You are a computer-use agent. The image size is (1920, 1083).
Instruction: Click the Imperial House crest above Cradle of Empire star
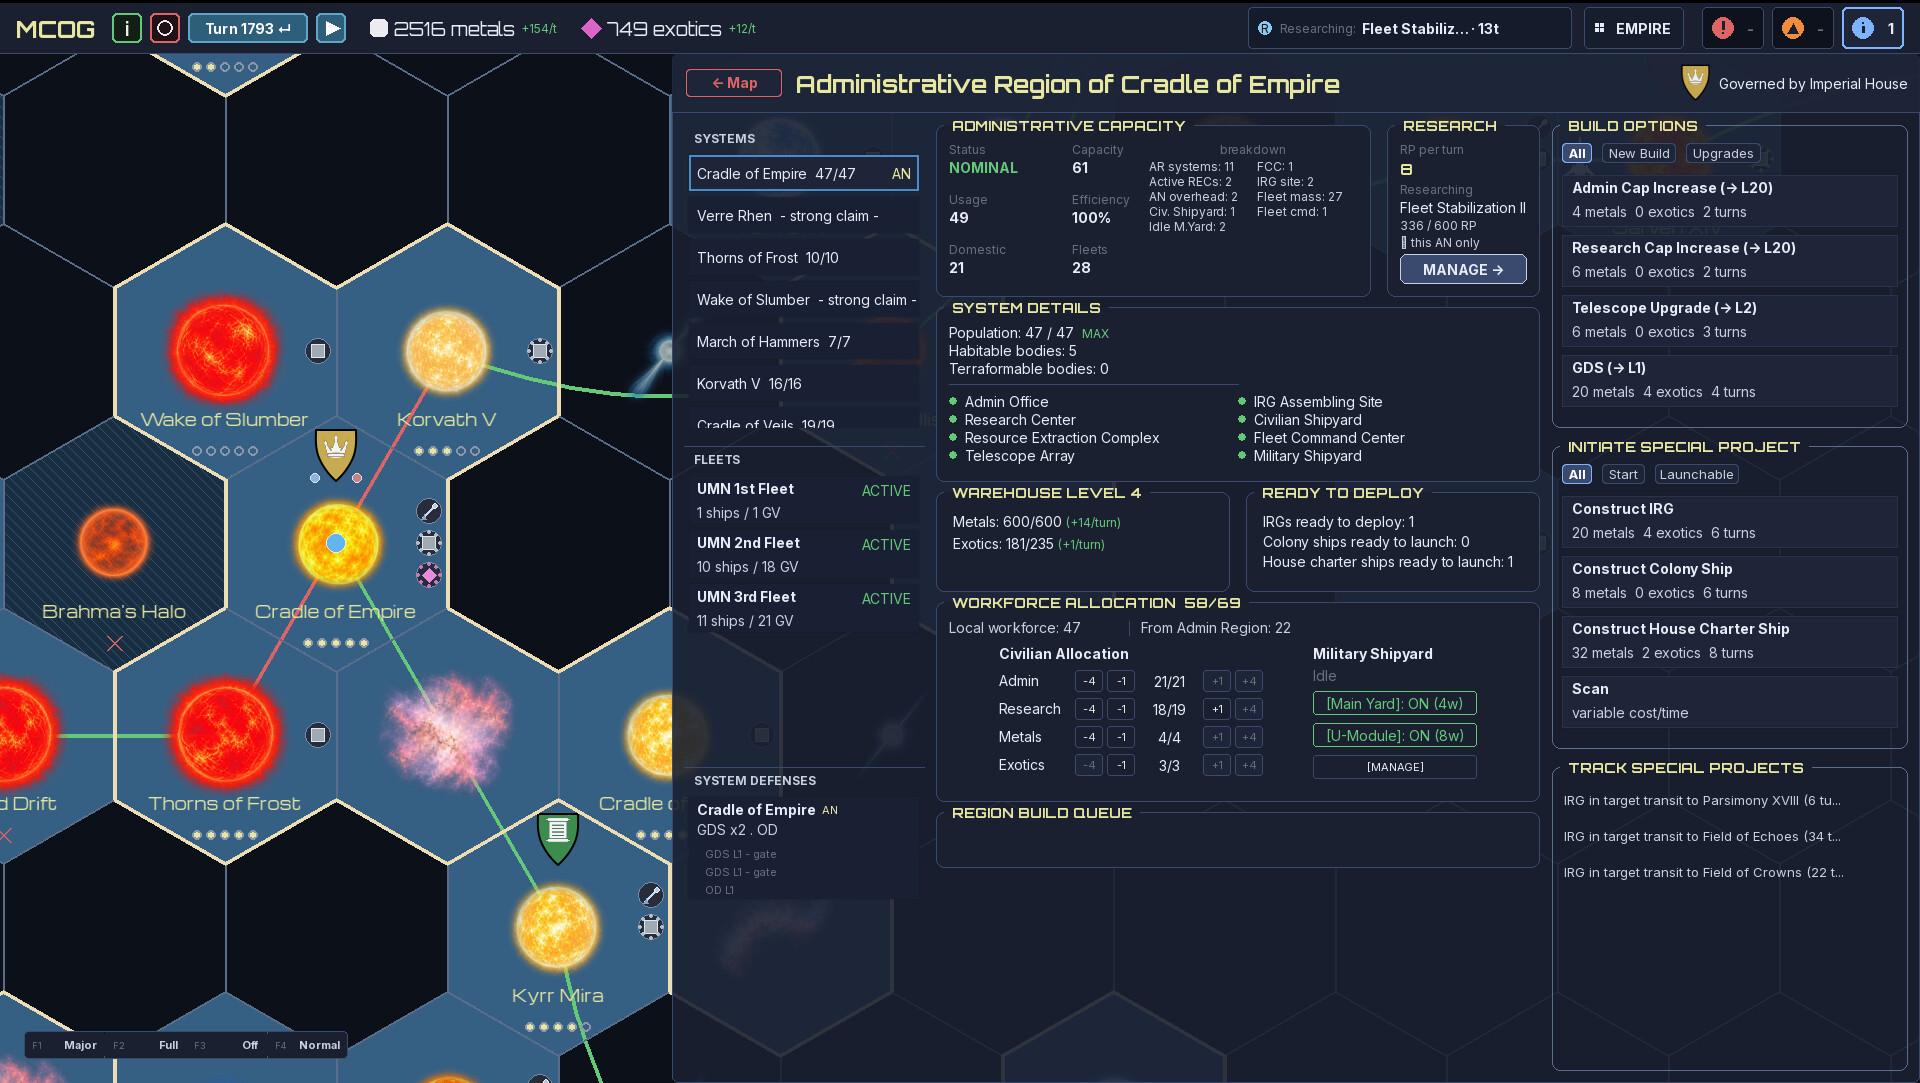[336, 453]
